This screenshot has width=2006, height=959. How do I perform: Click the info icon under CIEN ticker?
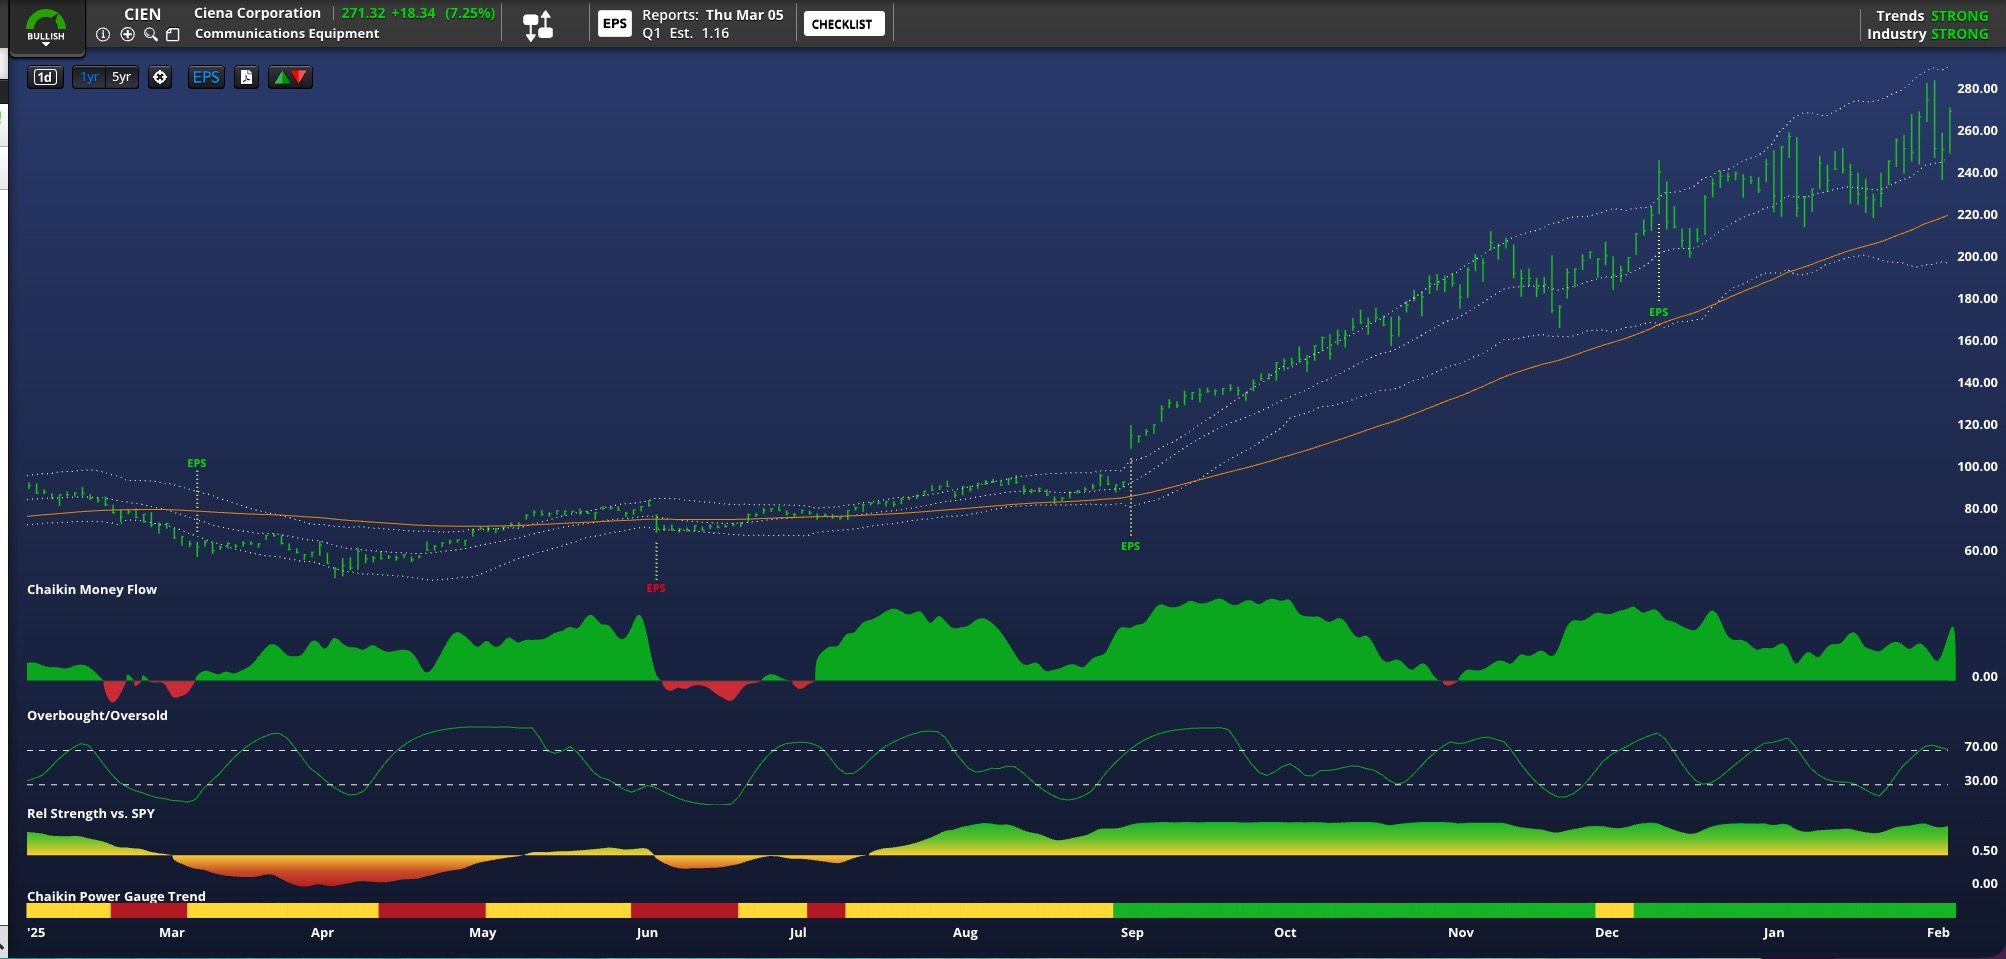(102, 34)
